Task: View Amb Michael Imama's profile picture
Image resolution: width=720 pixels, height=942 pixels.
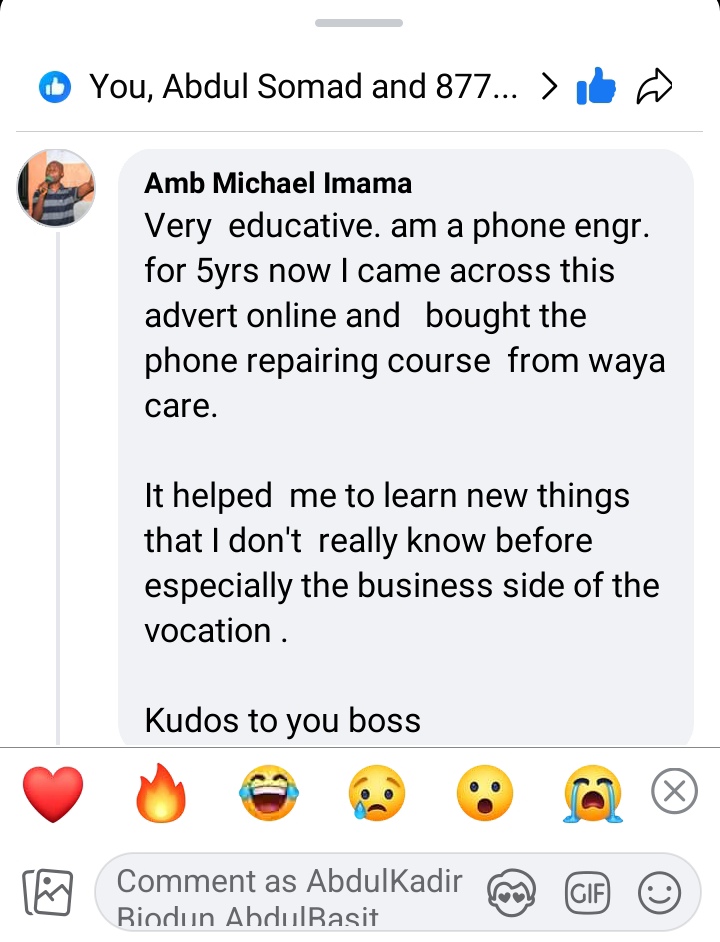Action: (x=56, y=188)
